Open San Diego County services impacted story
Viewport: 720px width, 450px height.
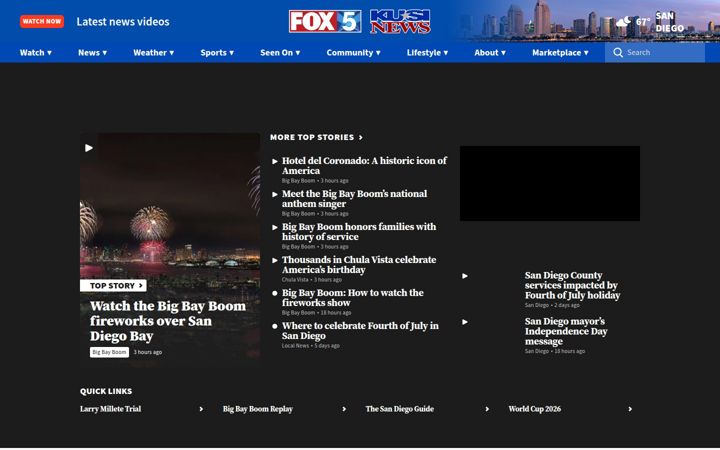pos(572,285)
